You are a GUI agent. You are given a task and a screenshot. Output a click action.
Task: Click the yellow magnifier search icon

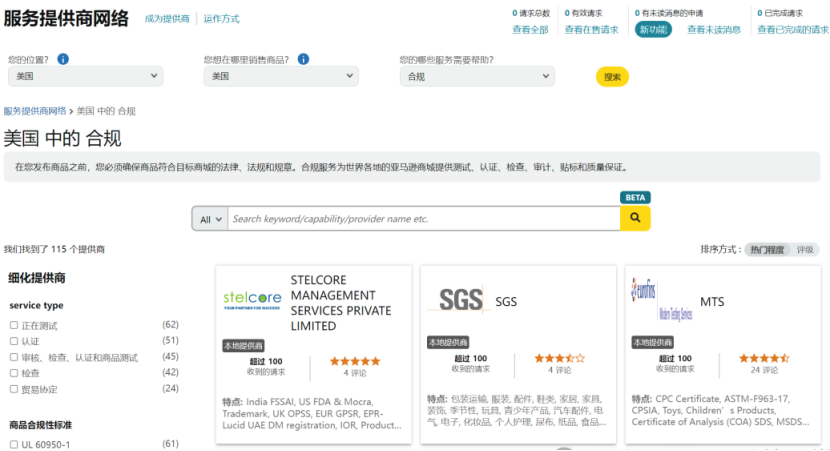click(635, 218)
